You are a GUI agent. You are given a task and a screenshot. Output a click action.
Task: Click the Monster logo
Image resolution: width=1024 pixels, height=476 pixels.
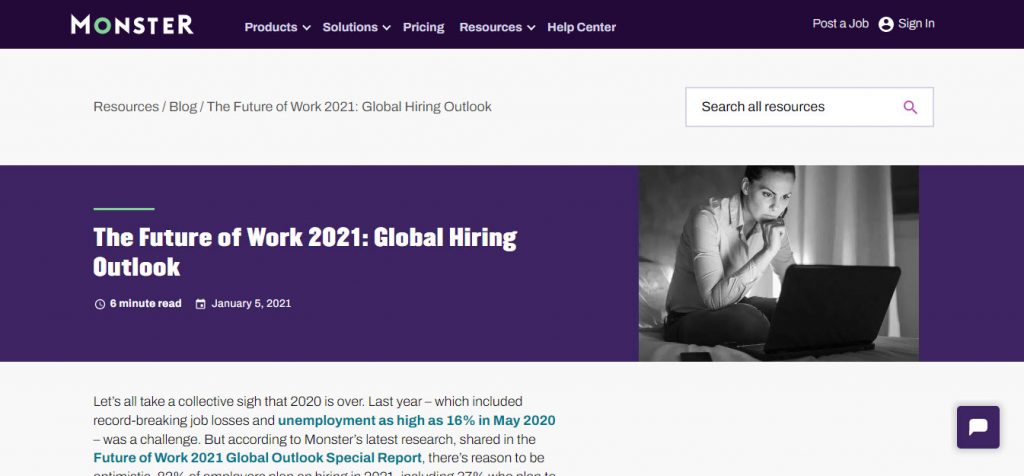132,25
